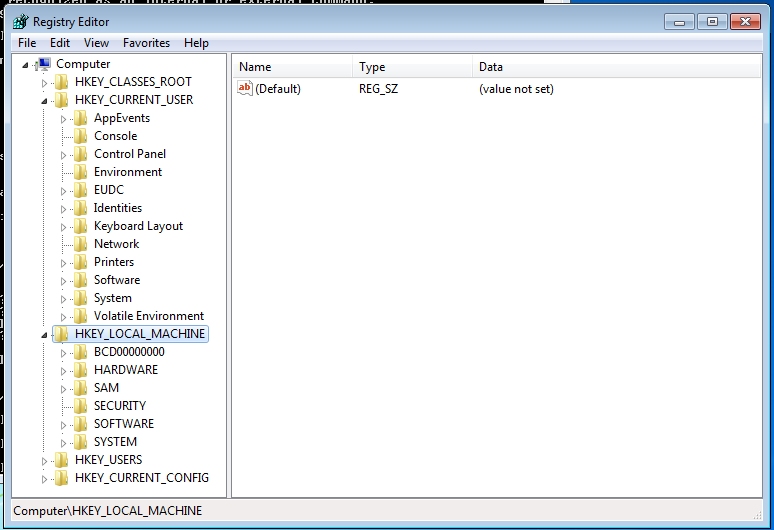Image resolution: width=774 pixels, height=530 pixels.
Task: Select the (Default) value name
Action: click(278, 89)
